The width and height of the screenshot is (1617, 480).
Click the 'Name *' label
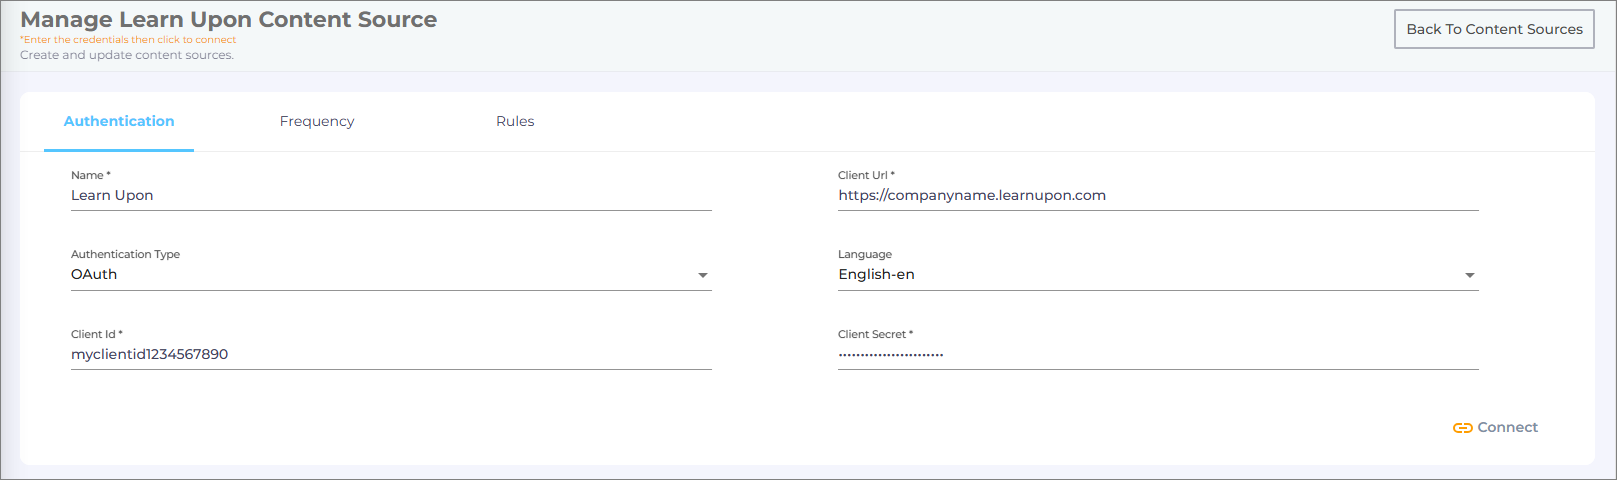click(90, 175)
